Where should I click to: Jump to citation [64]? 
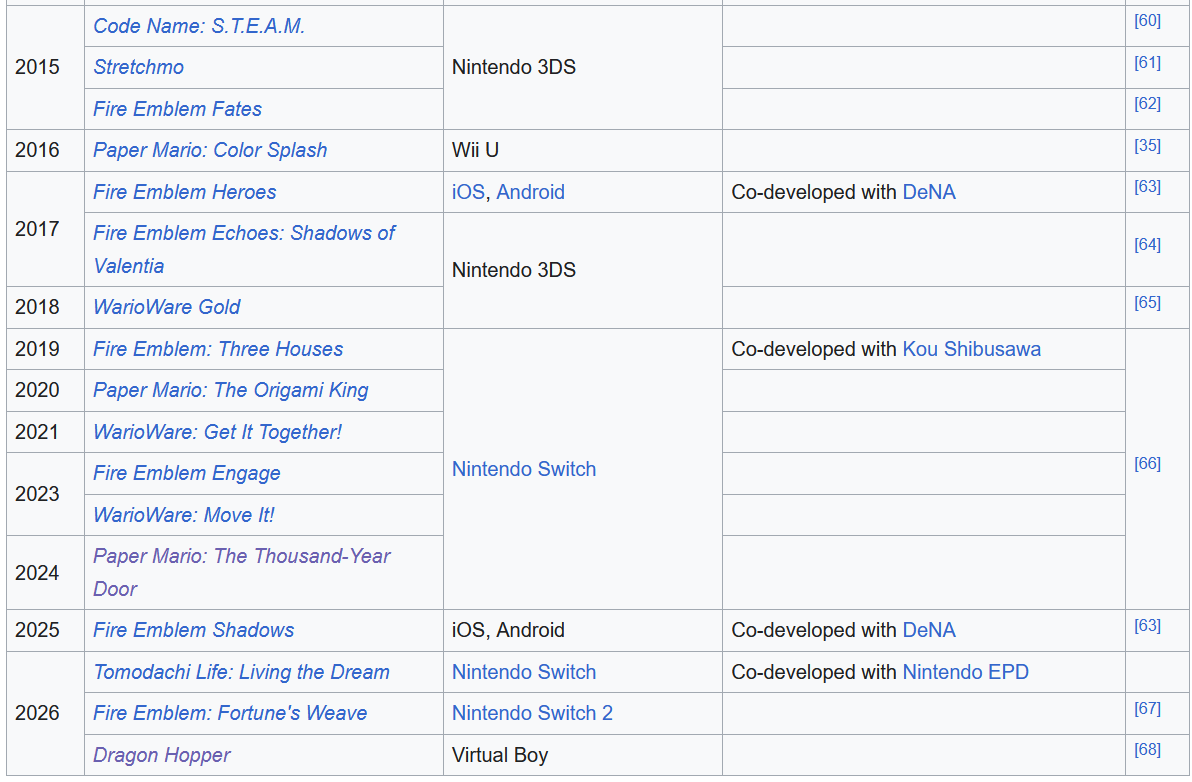(1147, 245)
